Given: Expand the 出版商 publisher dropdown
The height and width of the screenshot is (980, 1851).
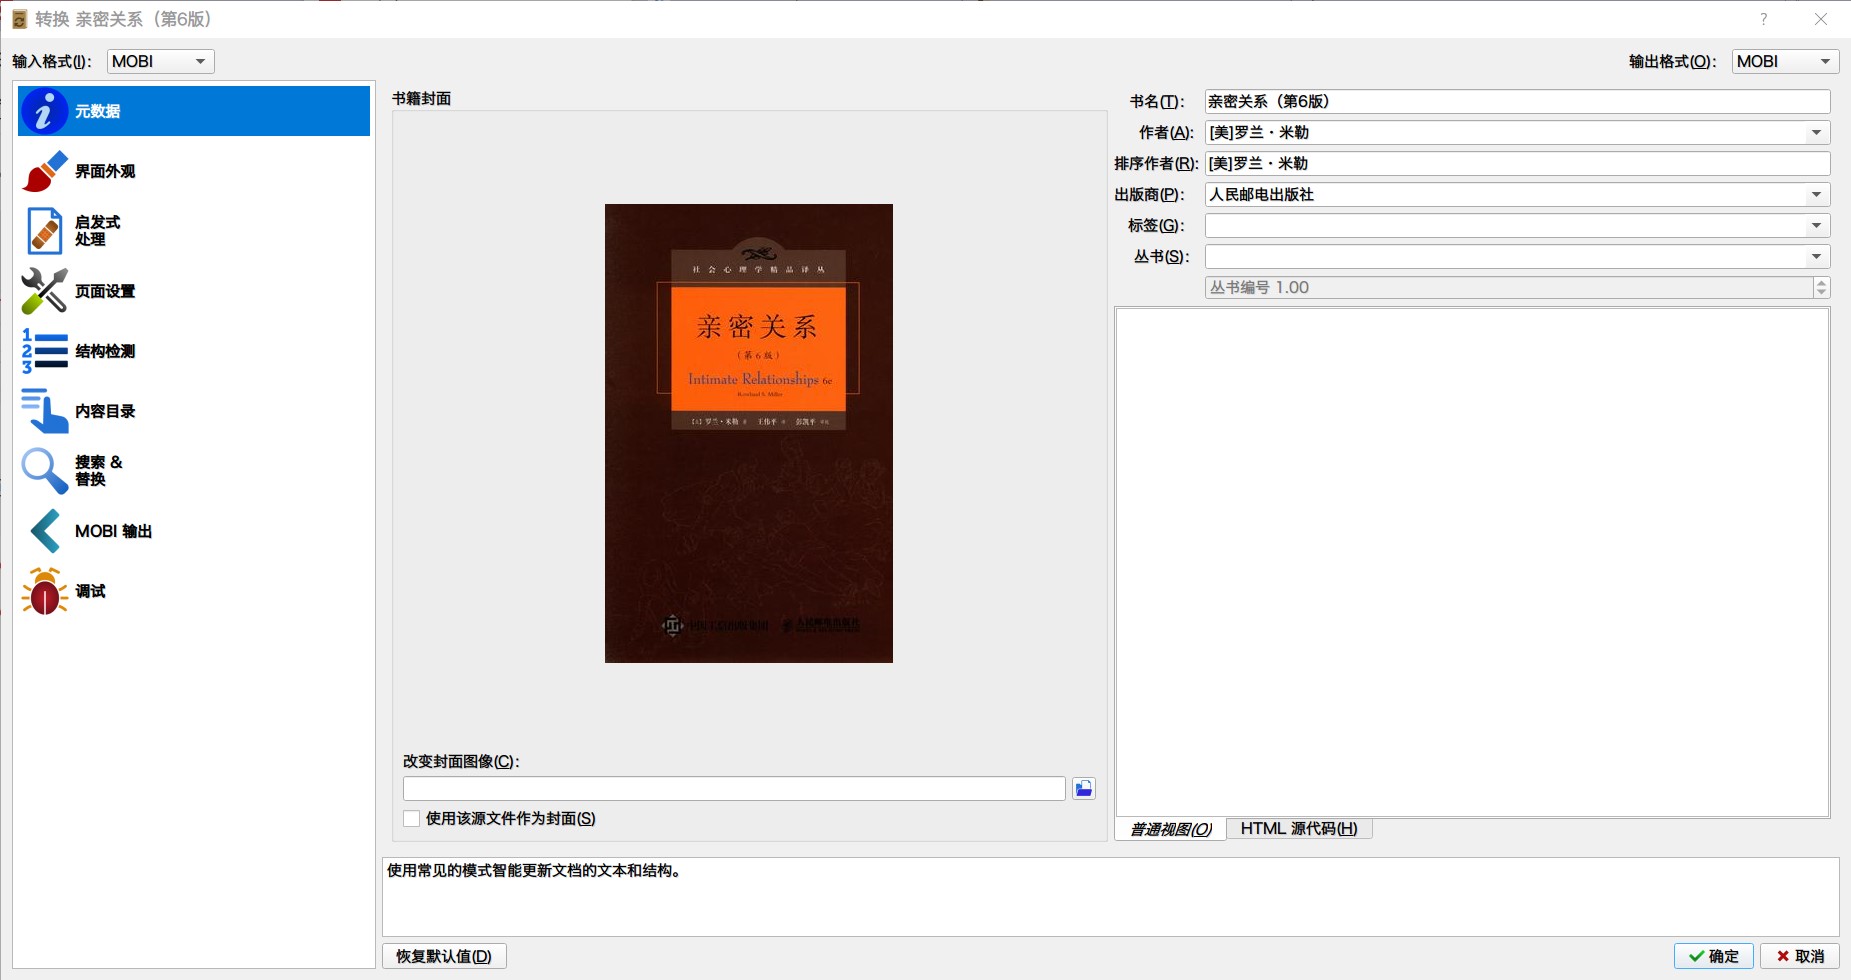Looking at the screenshot, I should pos(1816,194).
